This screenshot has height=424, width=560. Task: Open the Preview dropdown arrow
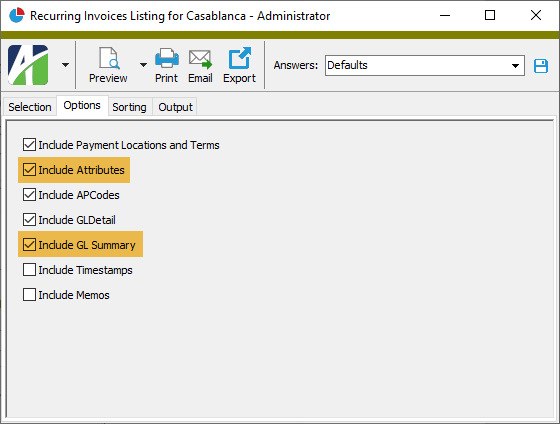point(143,65)
